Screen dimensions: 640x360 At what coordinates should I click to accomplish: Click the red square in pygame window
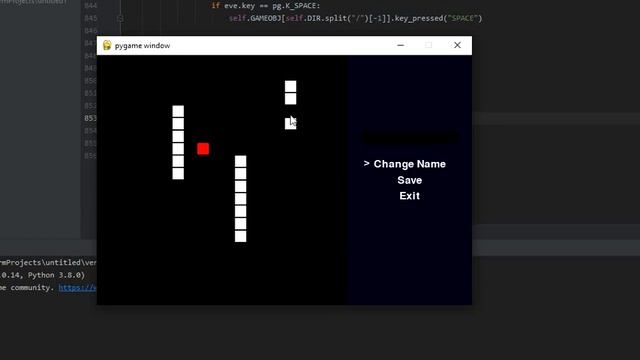point(203,149)
